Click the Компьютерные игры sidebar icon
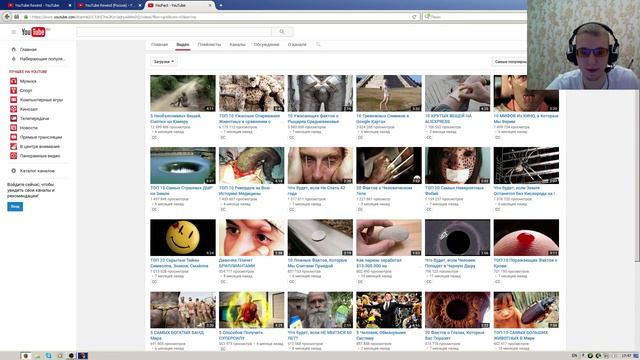This screenshot has width=640, height=360. (13, 100)
